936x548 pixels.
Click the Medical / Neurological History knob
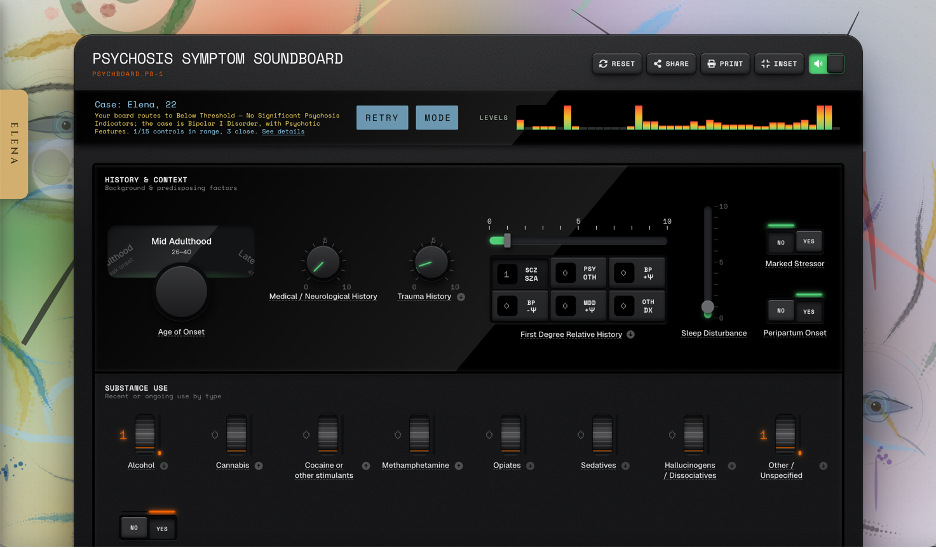[323, 262]
